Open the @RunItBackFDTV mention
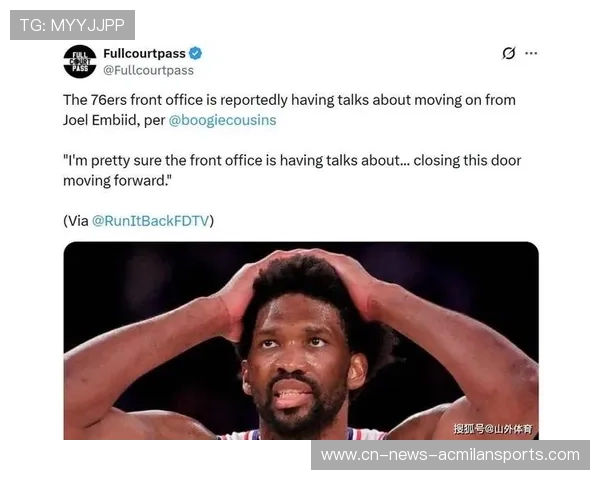This screenshot has height=480, width=600. click(151, 221)
